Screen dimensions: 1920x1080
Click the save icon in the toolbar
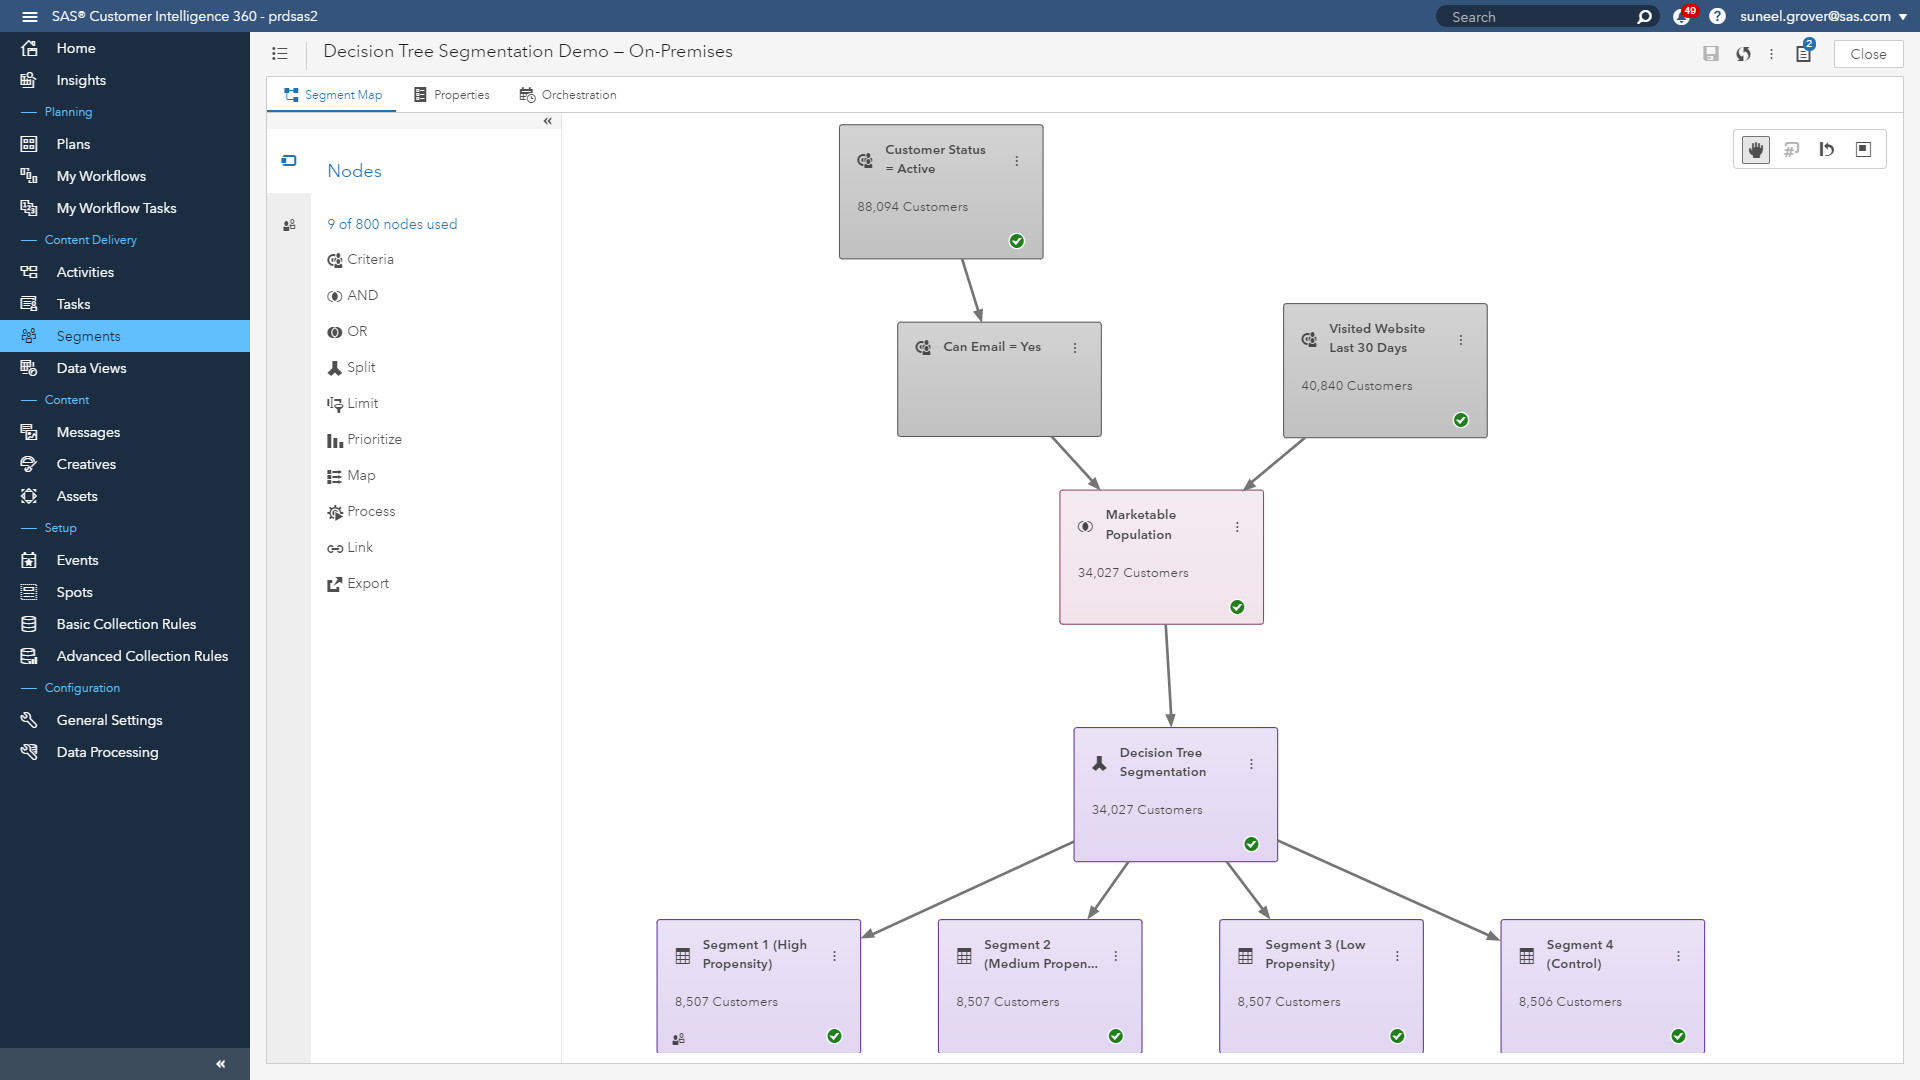coord(1710,54)
